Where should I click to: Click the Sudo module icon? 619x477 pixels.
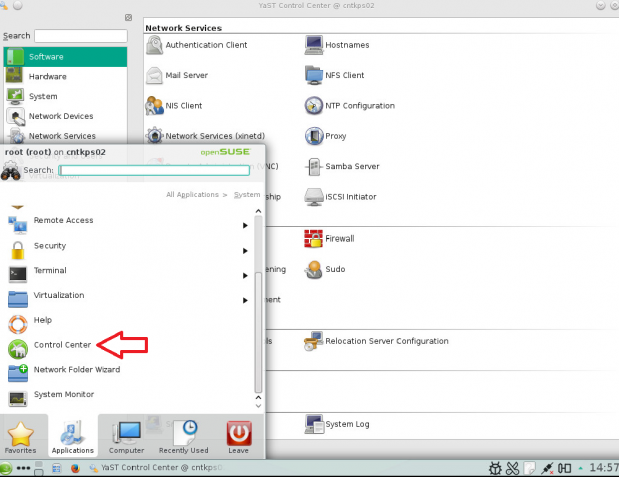[314, 269]
